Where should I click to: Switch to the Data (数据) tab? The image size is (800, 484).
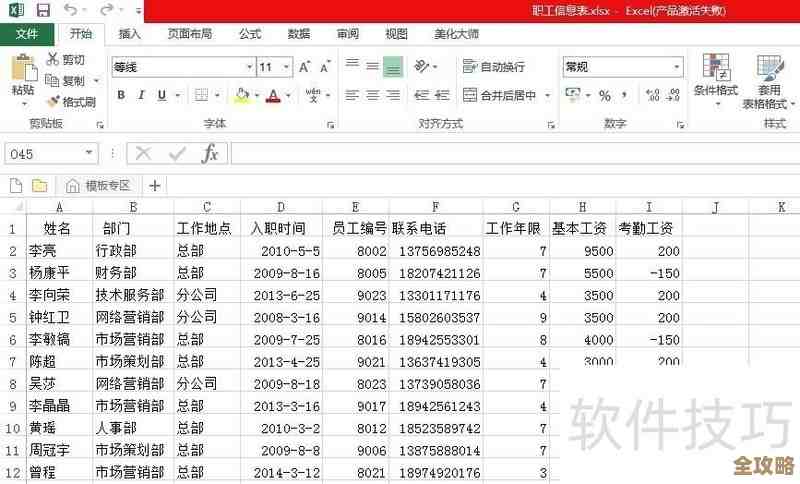[298, 34]
